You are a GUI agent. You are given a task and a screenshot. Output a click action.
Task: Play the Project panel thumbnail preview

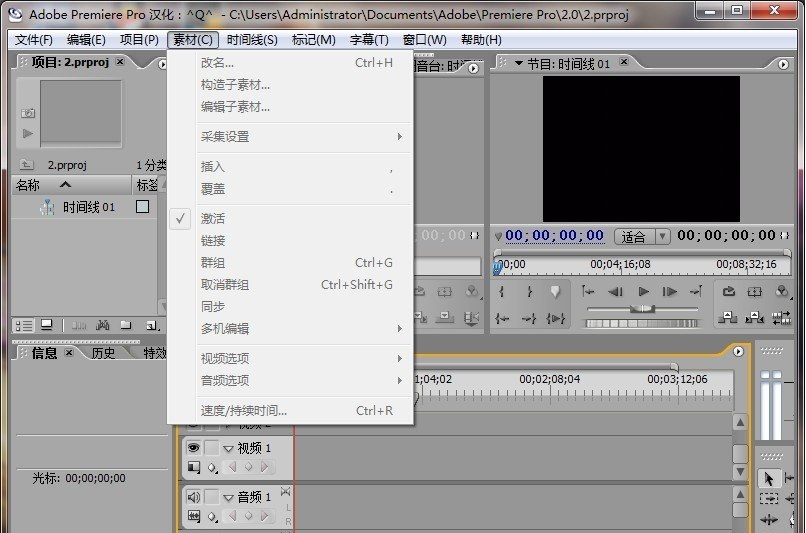28,134
